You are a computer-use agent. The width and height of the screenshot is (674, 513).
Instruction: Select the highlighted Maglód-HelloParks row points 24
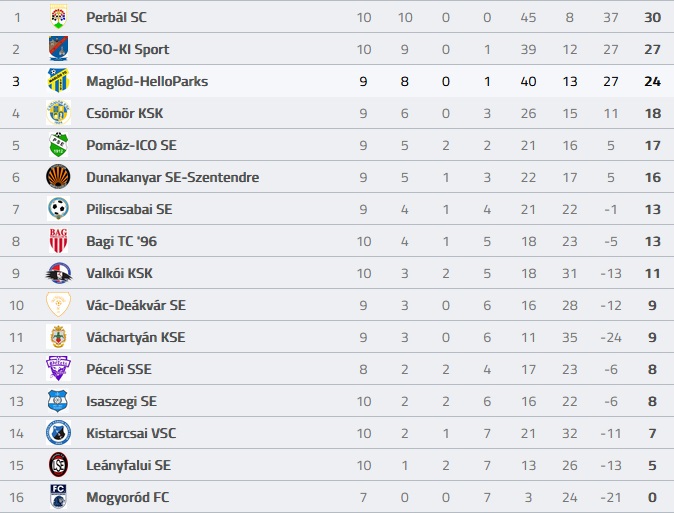point(652,81)
